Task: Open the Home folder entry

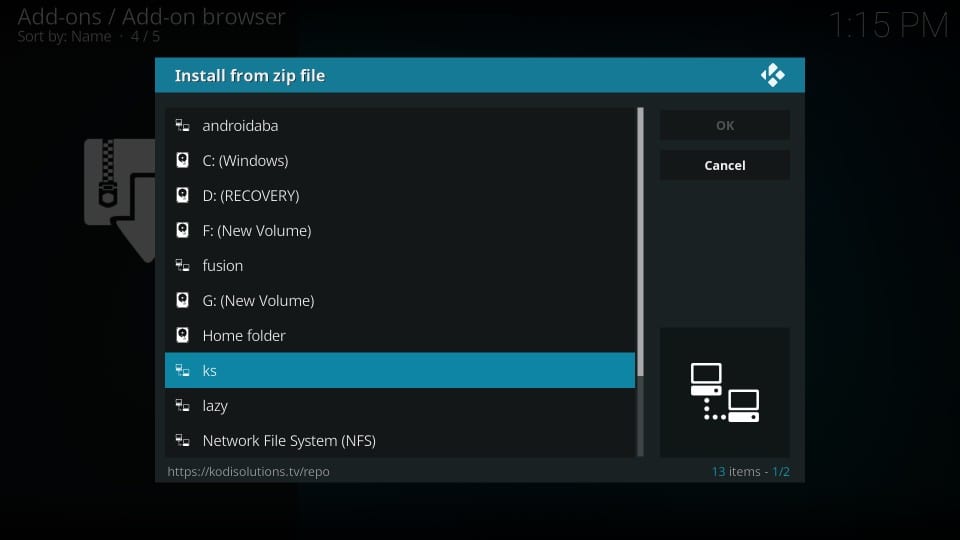Action: pyautogui.click(x=400, y=335)
